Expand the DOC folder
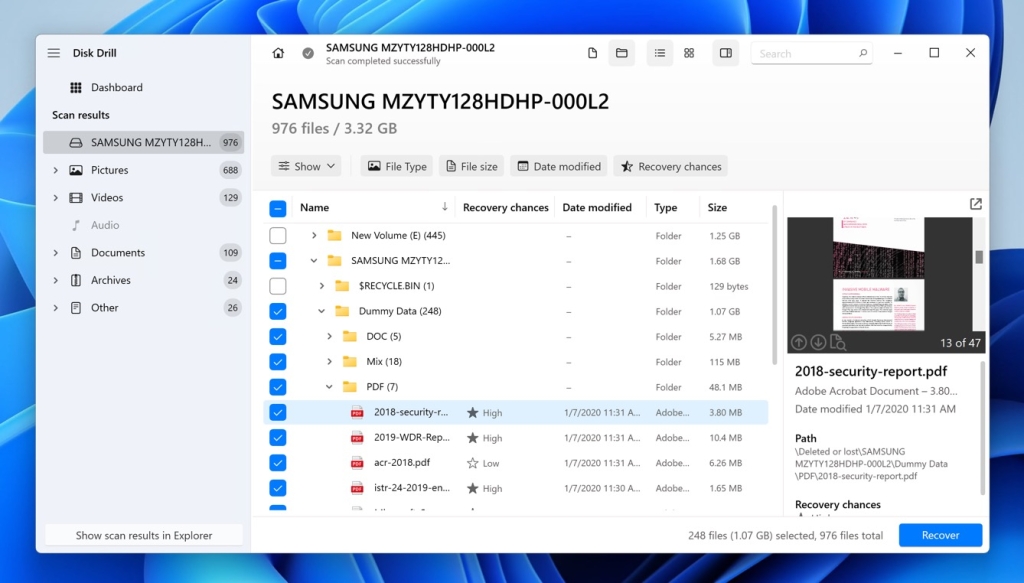This screenshot has width=1024, height=583. 328,336
